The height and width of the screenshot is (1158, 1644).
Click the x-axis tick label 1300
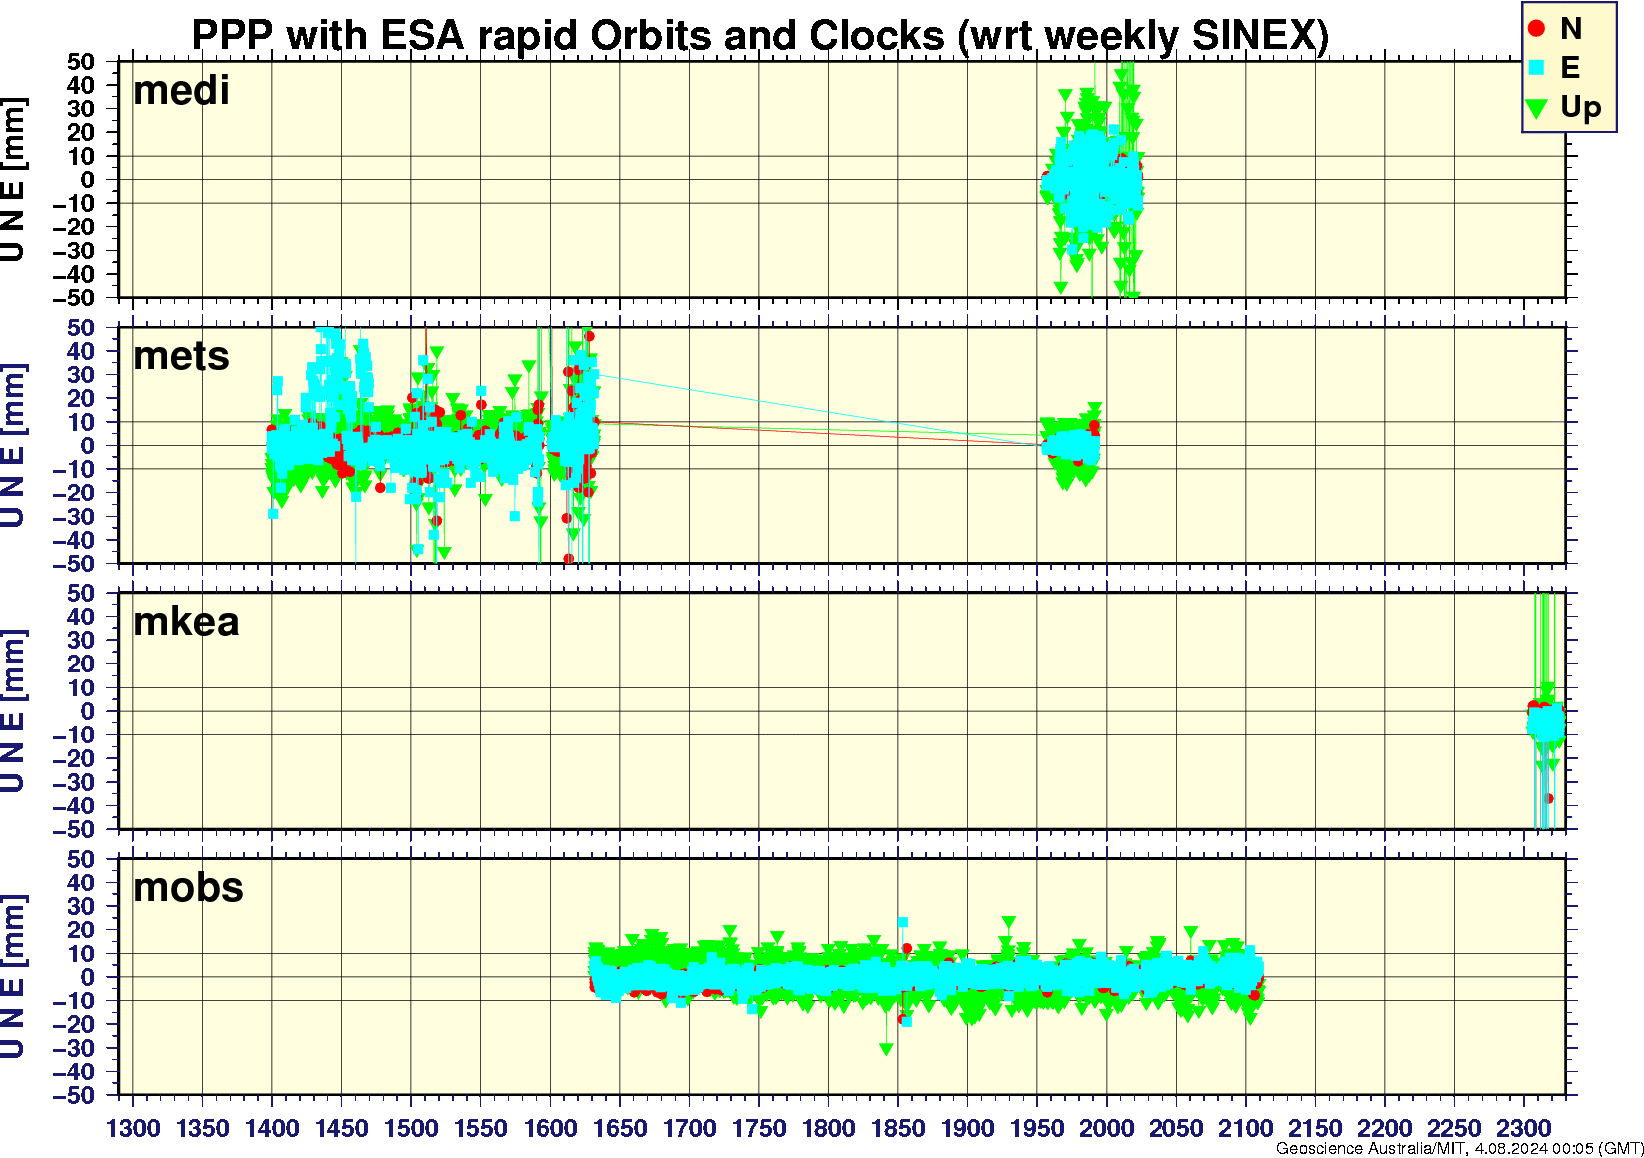[x=133, y=1129]
